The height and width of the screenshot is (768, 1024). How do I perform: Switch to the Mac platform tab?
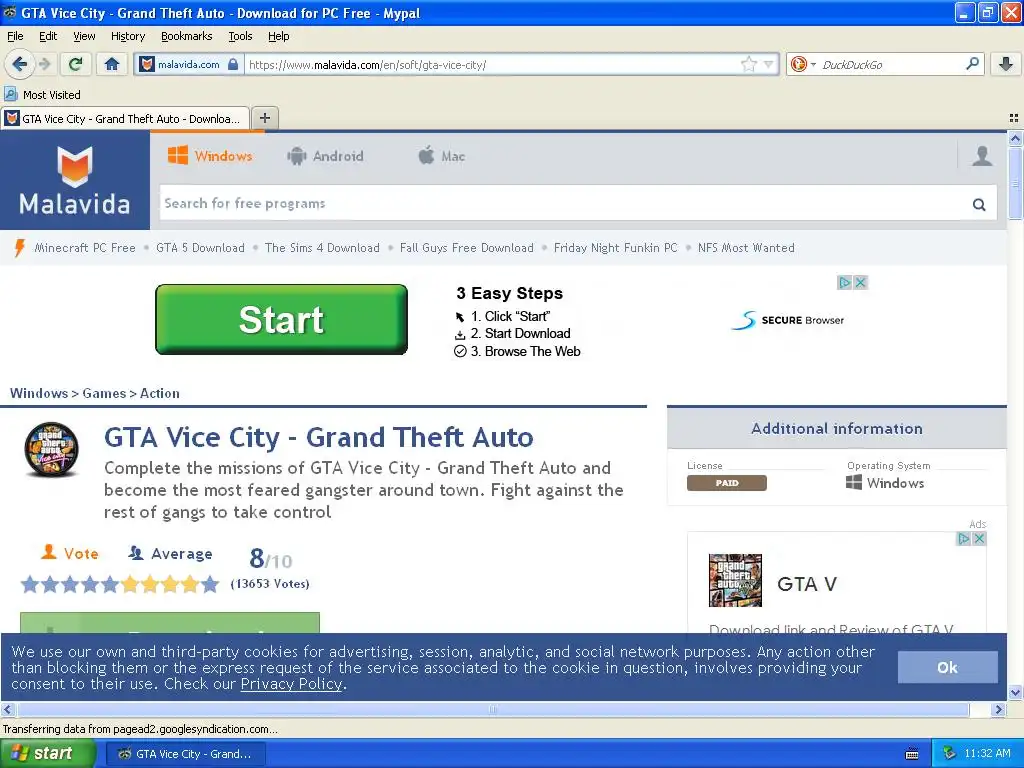coord(442,156)
